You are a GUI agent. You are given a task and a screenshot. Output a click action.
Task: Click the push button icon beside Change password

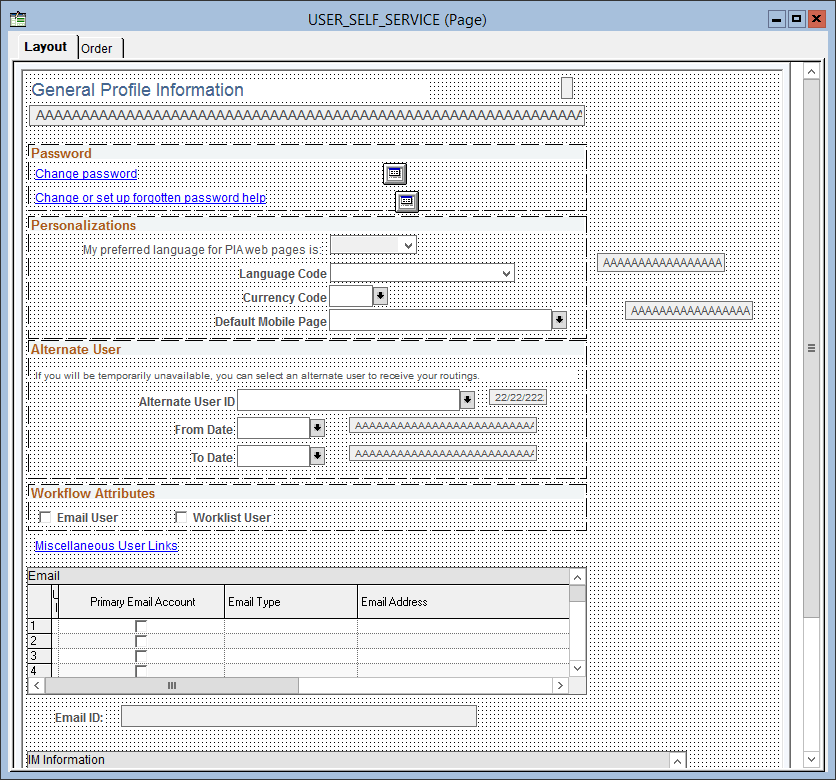394,173
